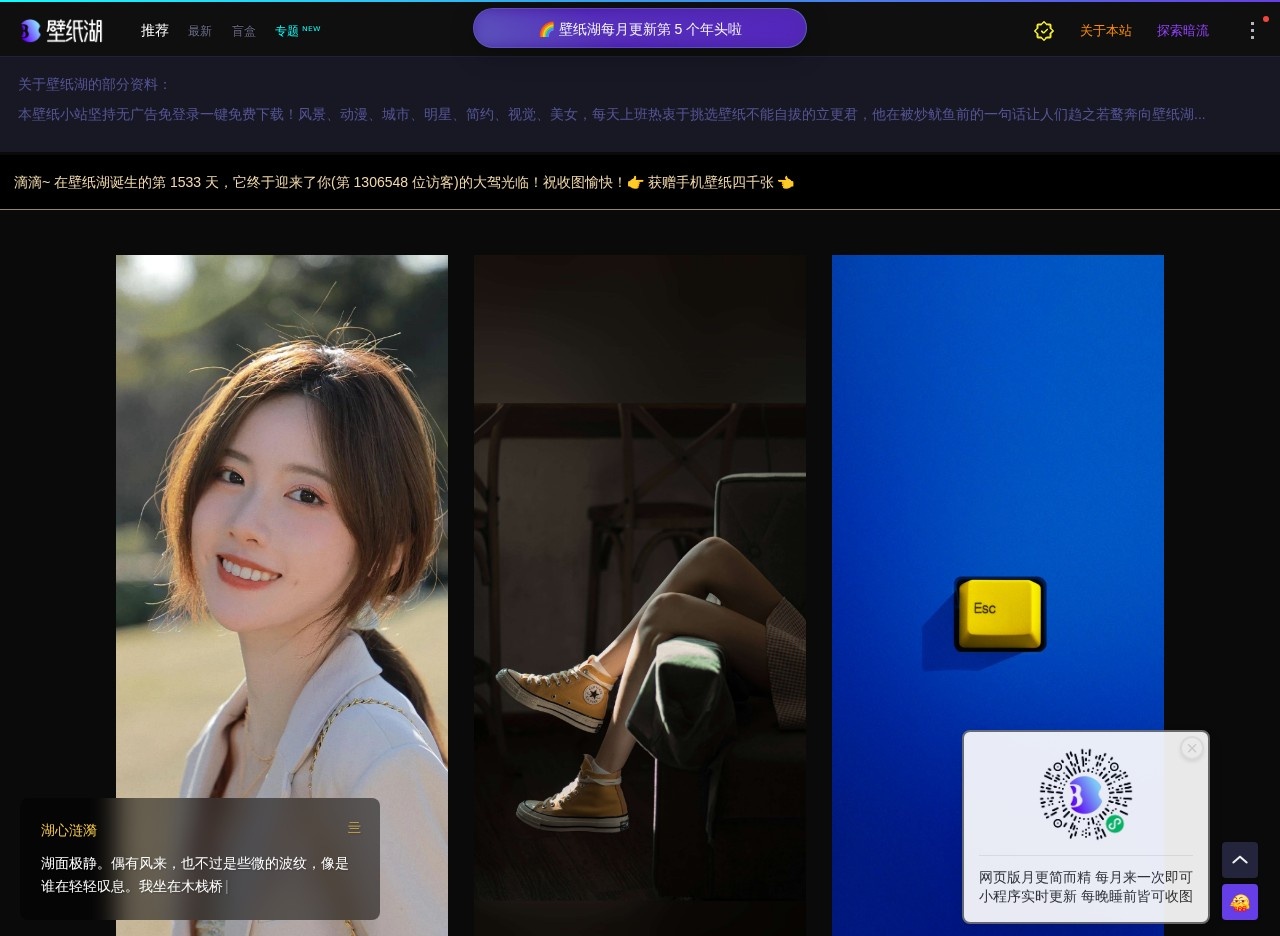Click the purple emoji face button
Image resolution: width=1280 pixels, height=936 pixels.
1239,902
